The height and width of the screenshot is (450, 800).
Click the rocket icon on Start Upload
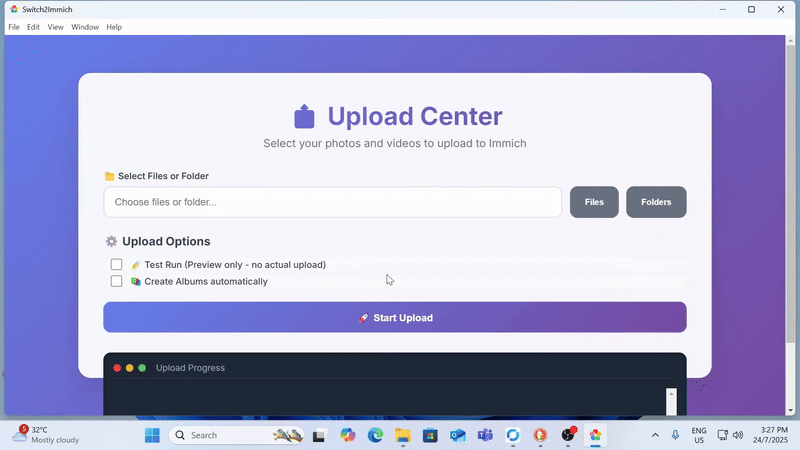pyautogui.click(x=363, y=318)
